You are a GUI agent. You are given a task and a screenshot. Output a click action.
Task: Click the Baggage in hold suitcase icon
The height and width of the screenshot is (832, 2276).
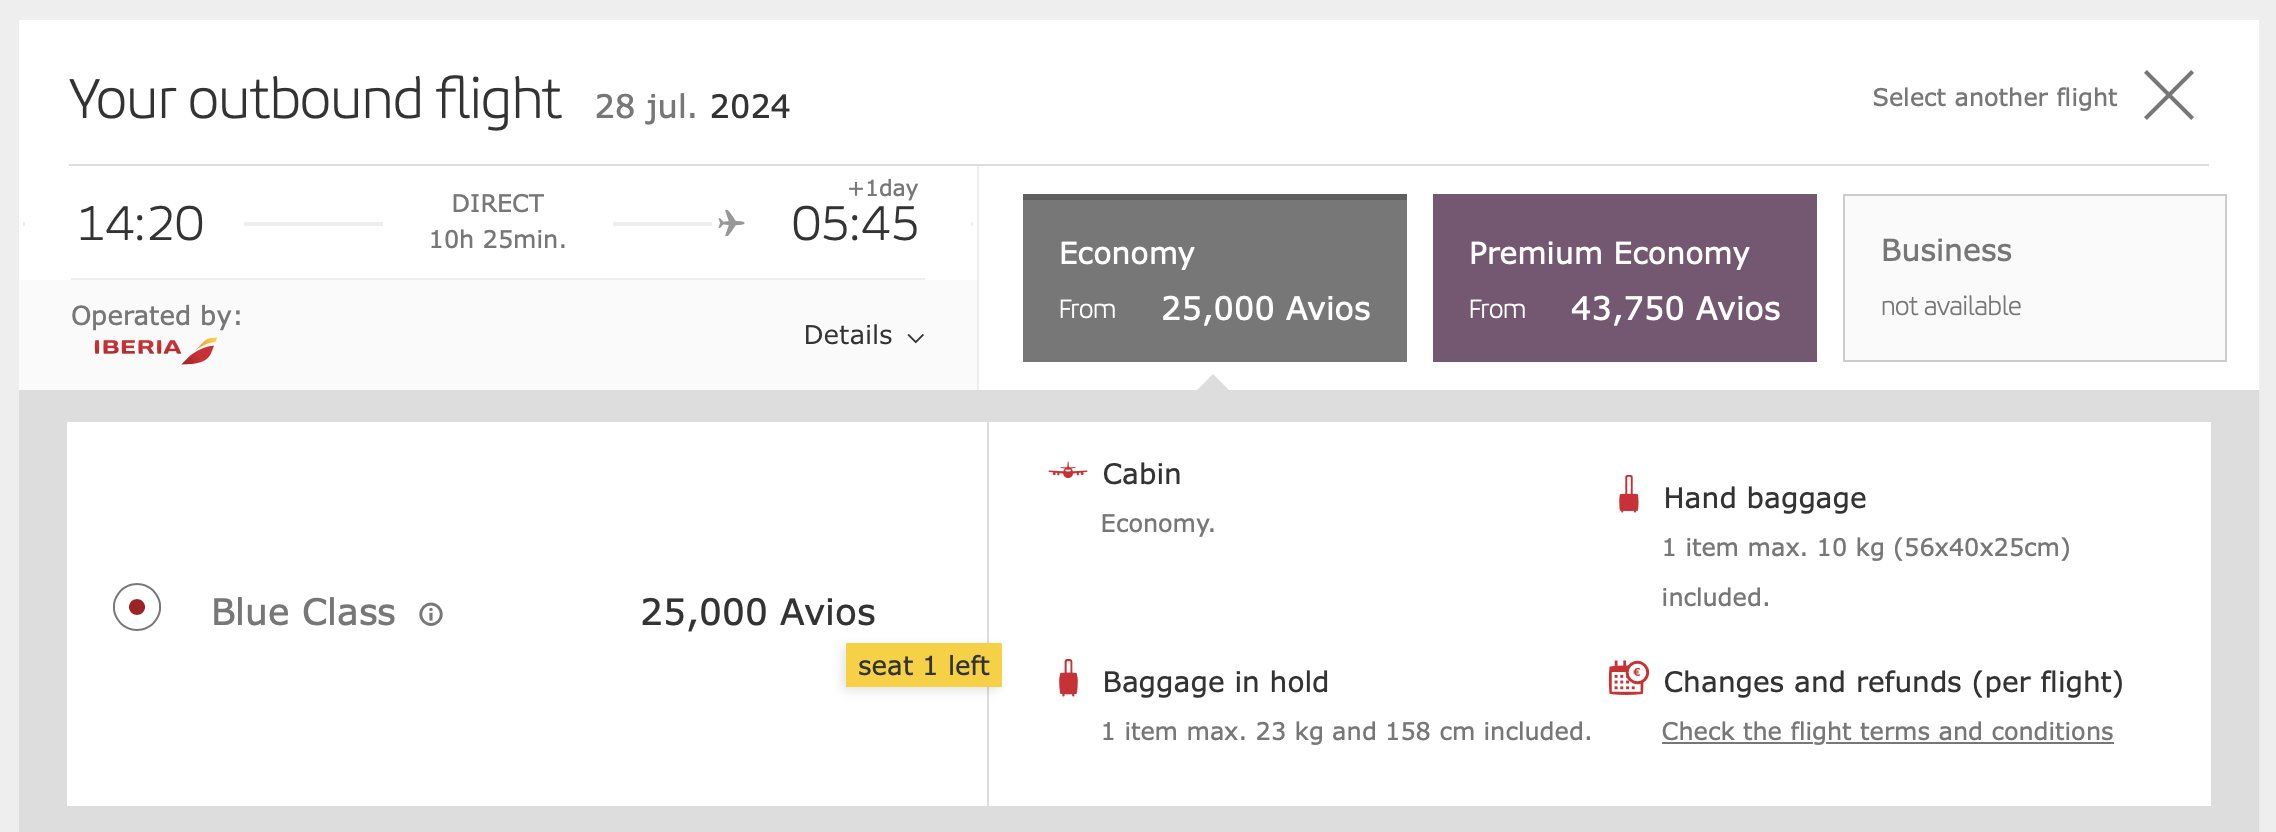click(x=1068, y=679)
